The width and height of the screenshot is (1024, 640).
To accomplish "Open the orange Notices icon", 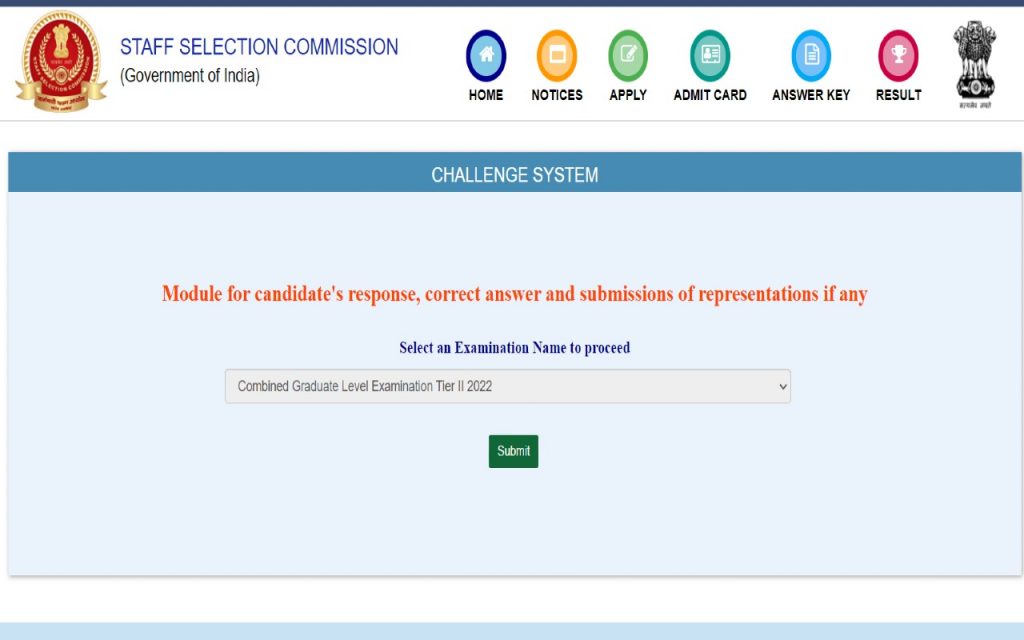I will coord(557,55).
